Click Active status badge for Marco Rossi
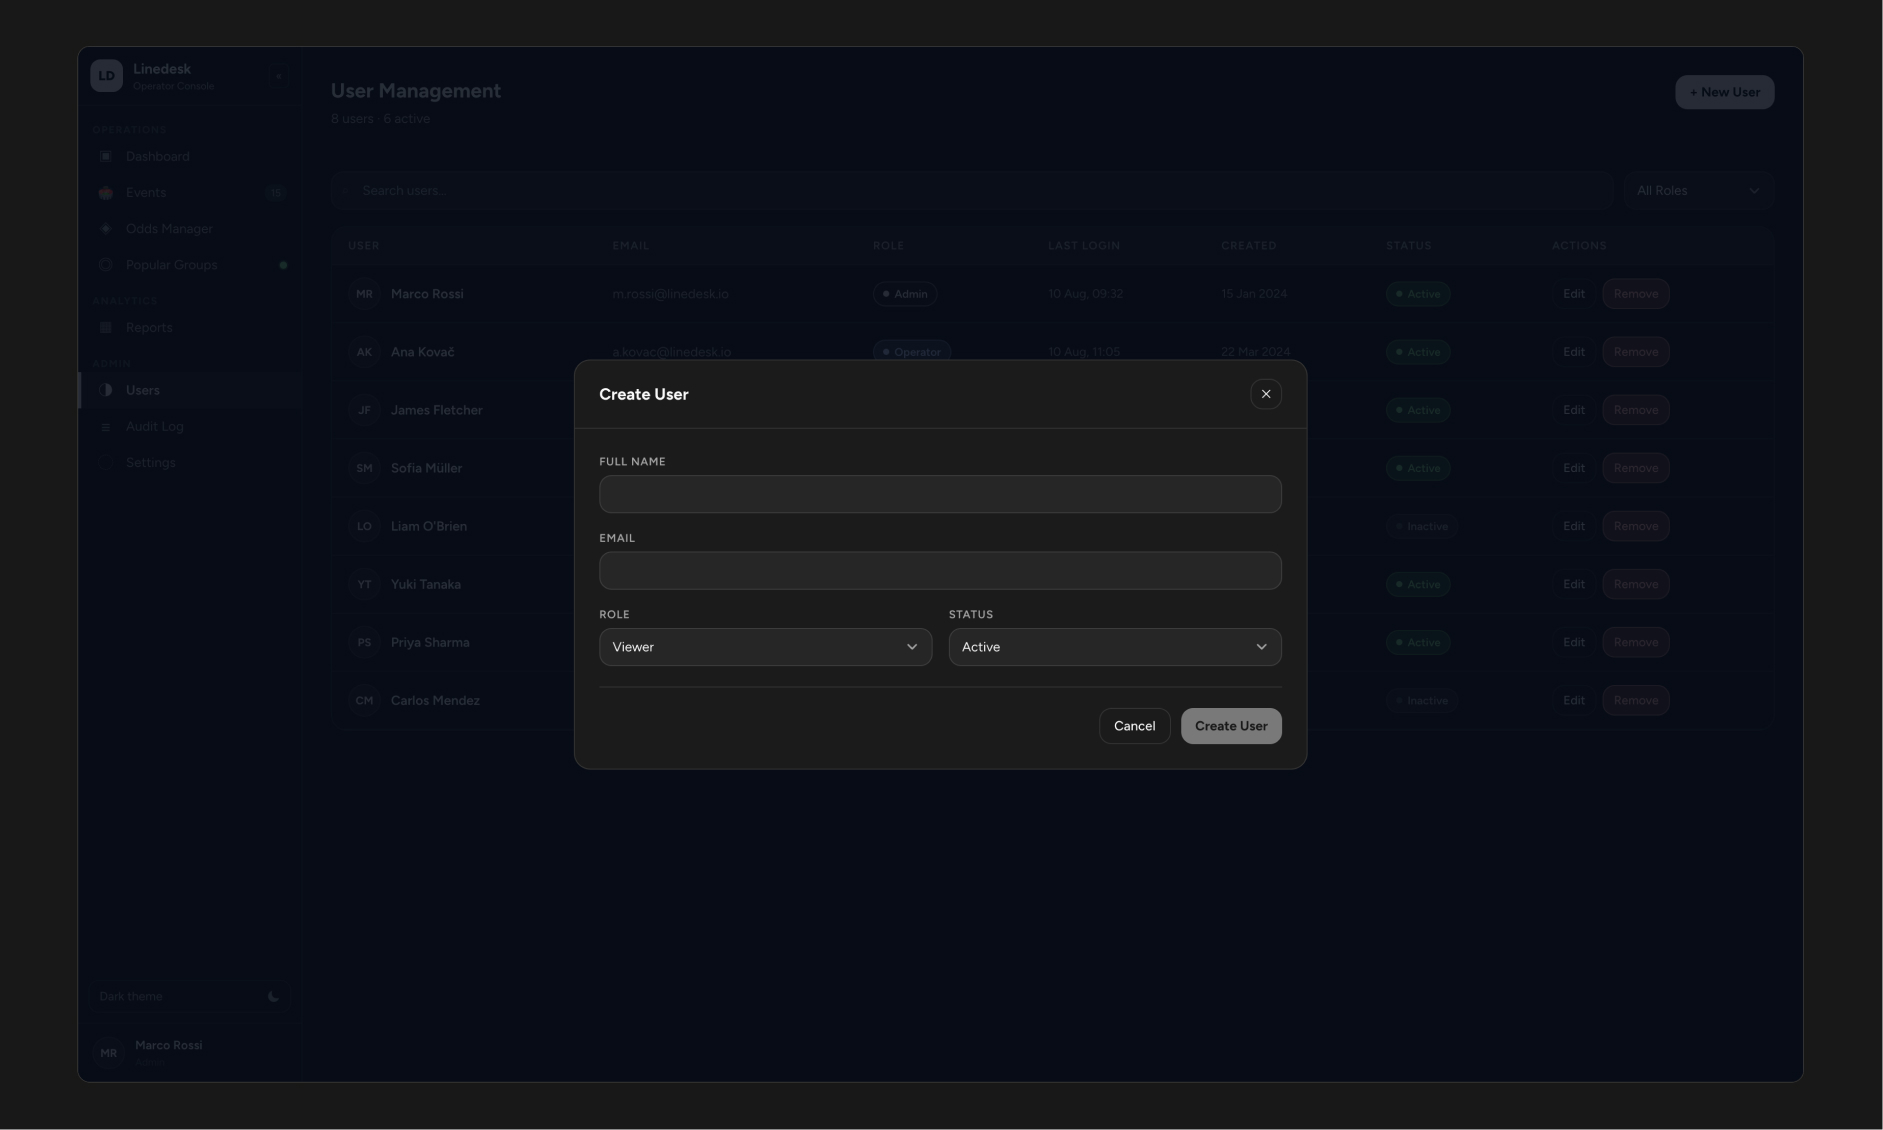The width and height of the screenshot is (1883, 1130). pos(1417,294)
